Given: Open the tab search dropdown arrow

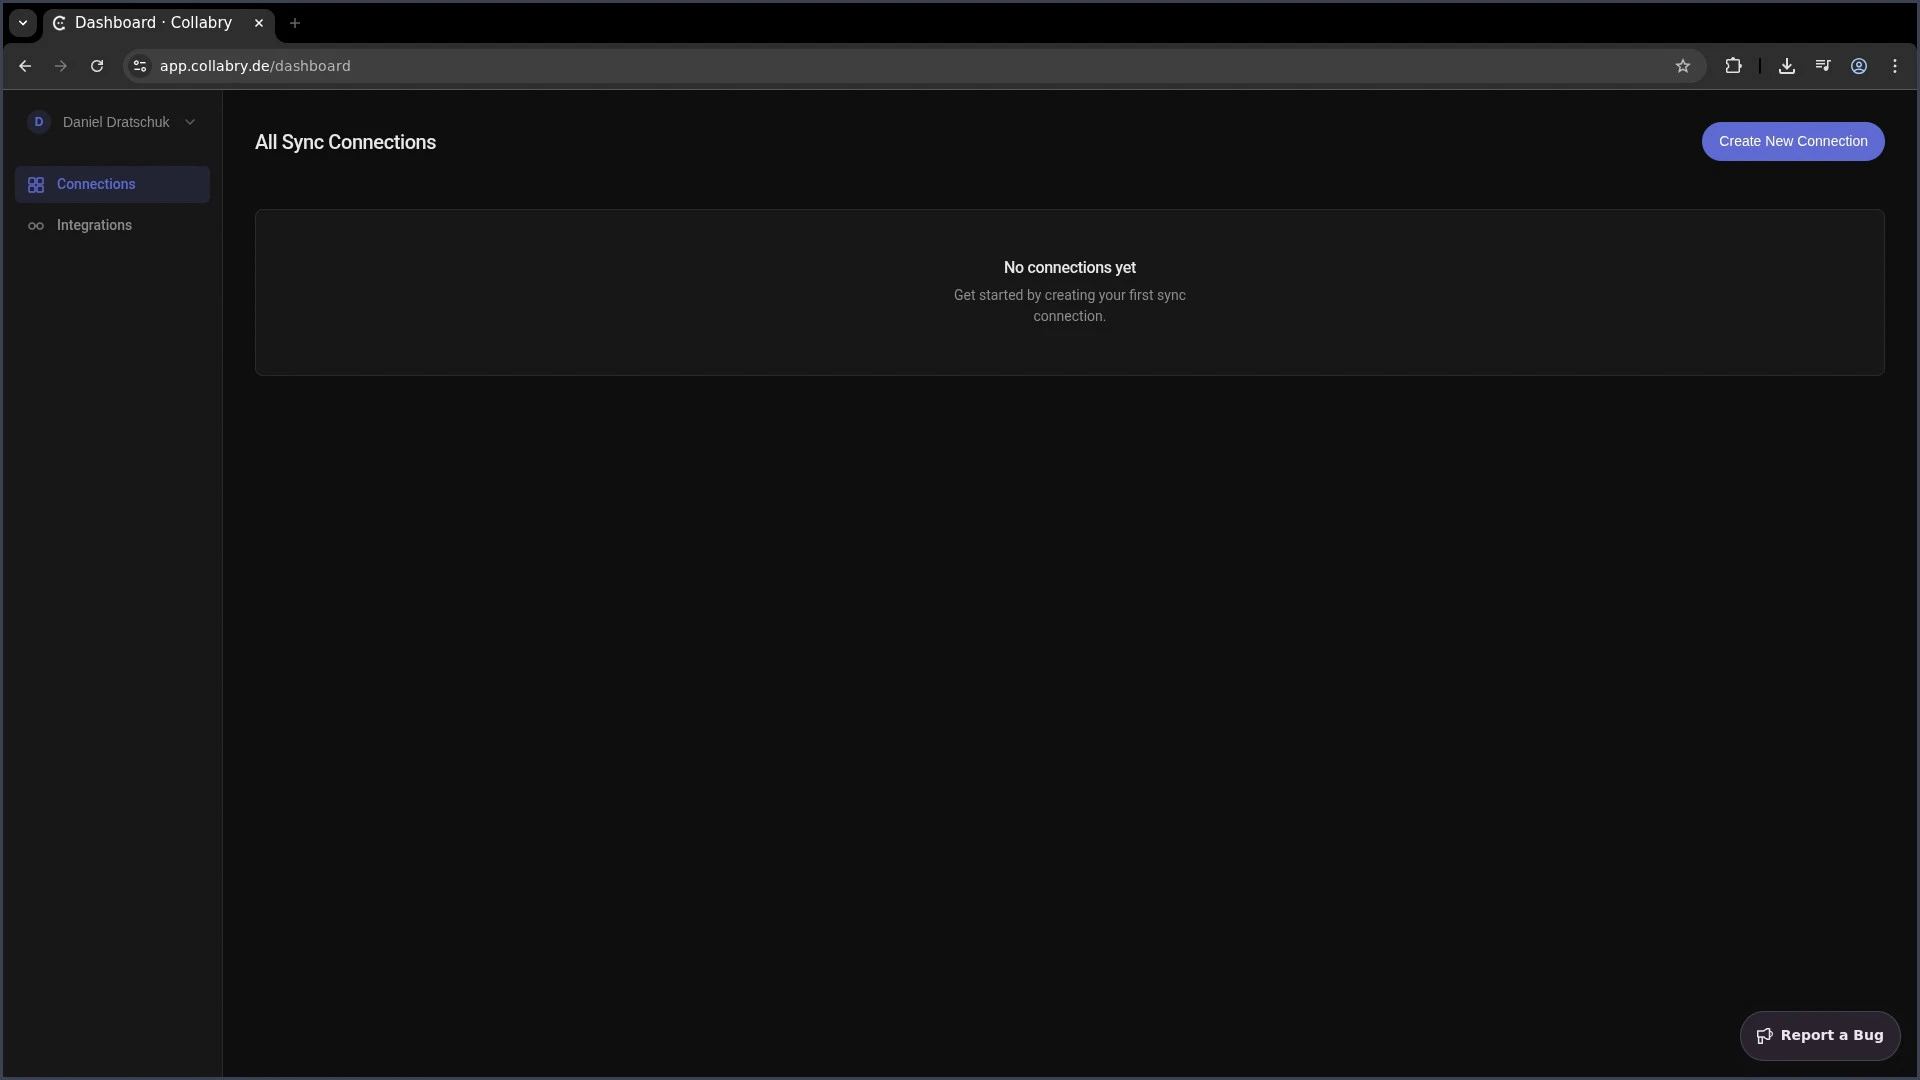Looking at the screenshot, I should (22, 22).
